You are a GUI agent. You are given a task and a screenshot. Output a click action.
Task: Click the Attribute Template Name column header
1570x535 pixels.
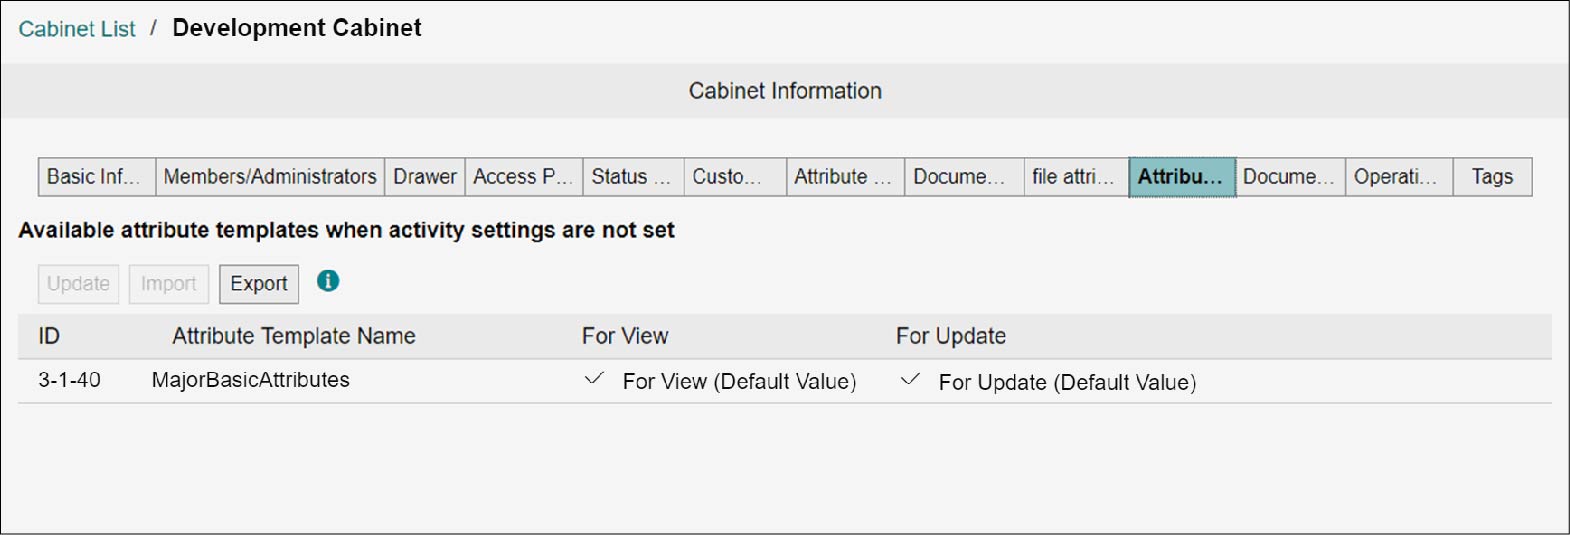click(294, 336)
